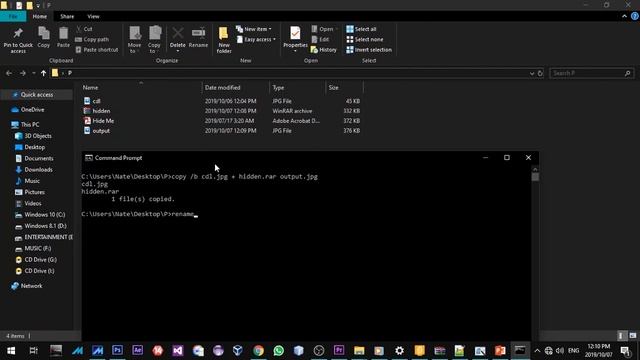
Task: Open Windows 8.1 (D:) drive
Action: pos(45,226)
